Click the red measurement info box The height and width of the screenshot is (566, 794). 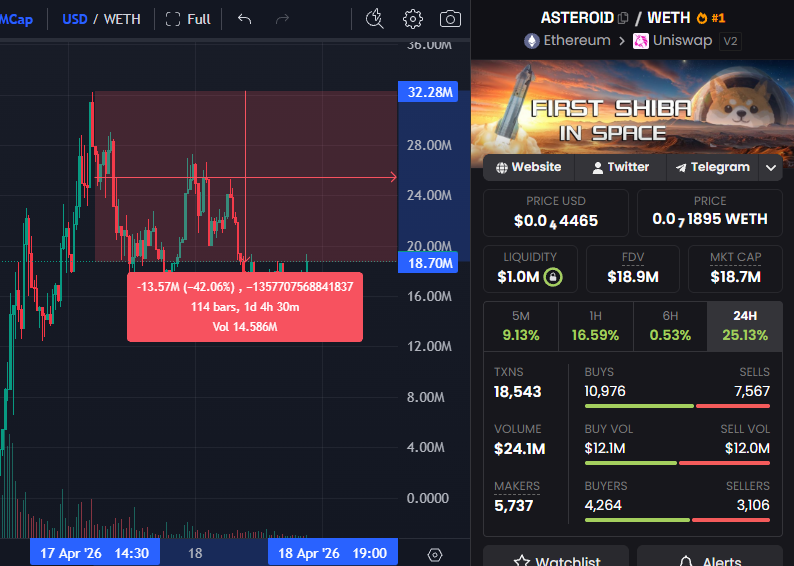click(x=245, y=307)
